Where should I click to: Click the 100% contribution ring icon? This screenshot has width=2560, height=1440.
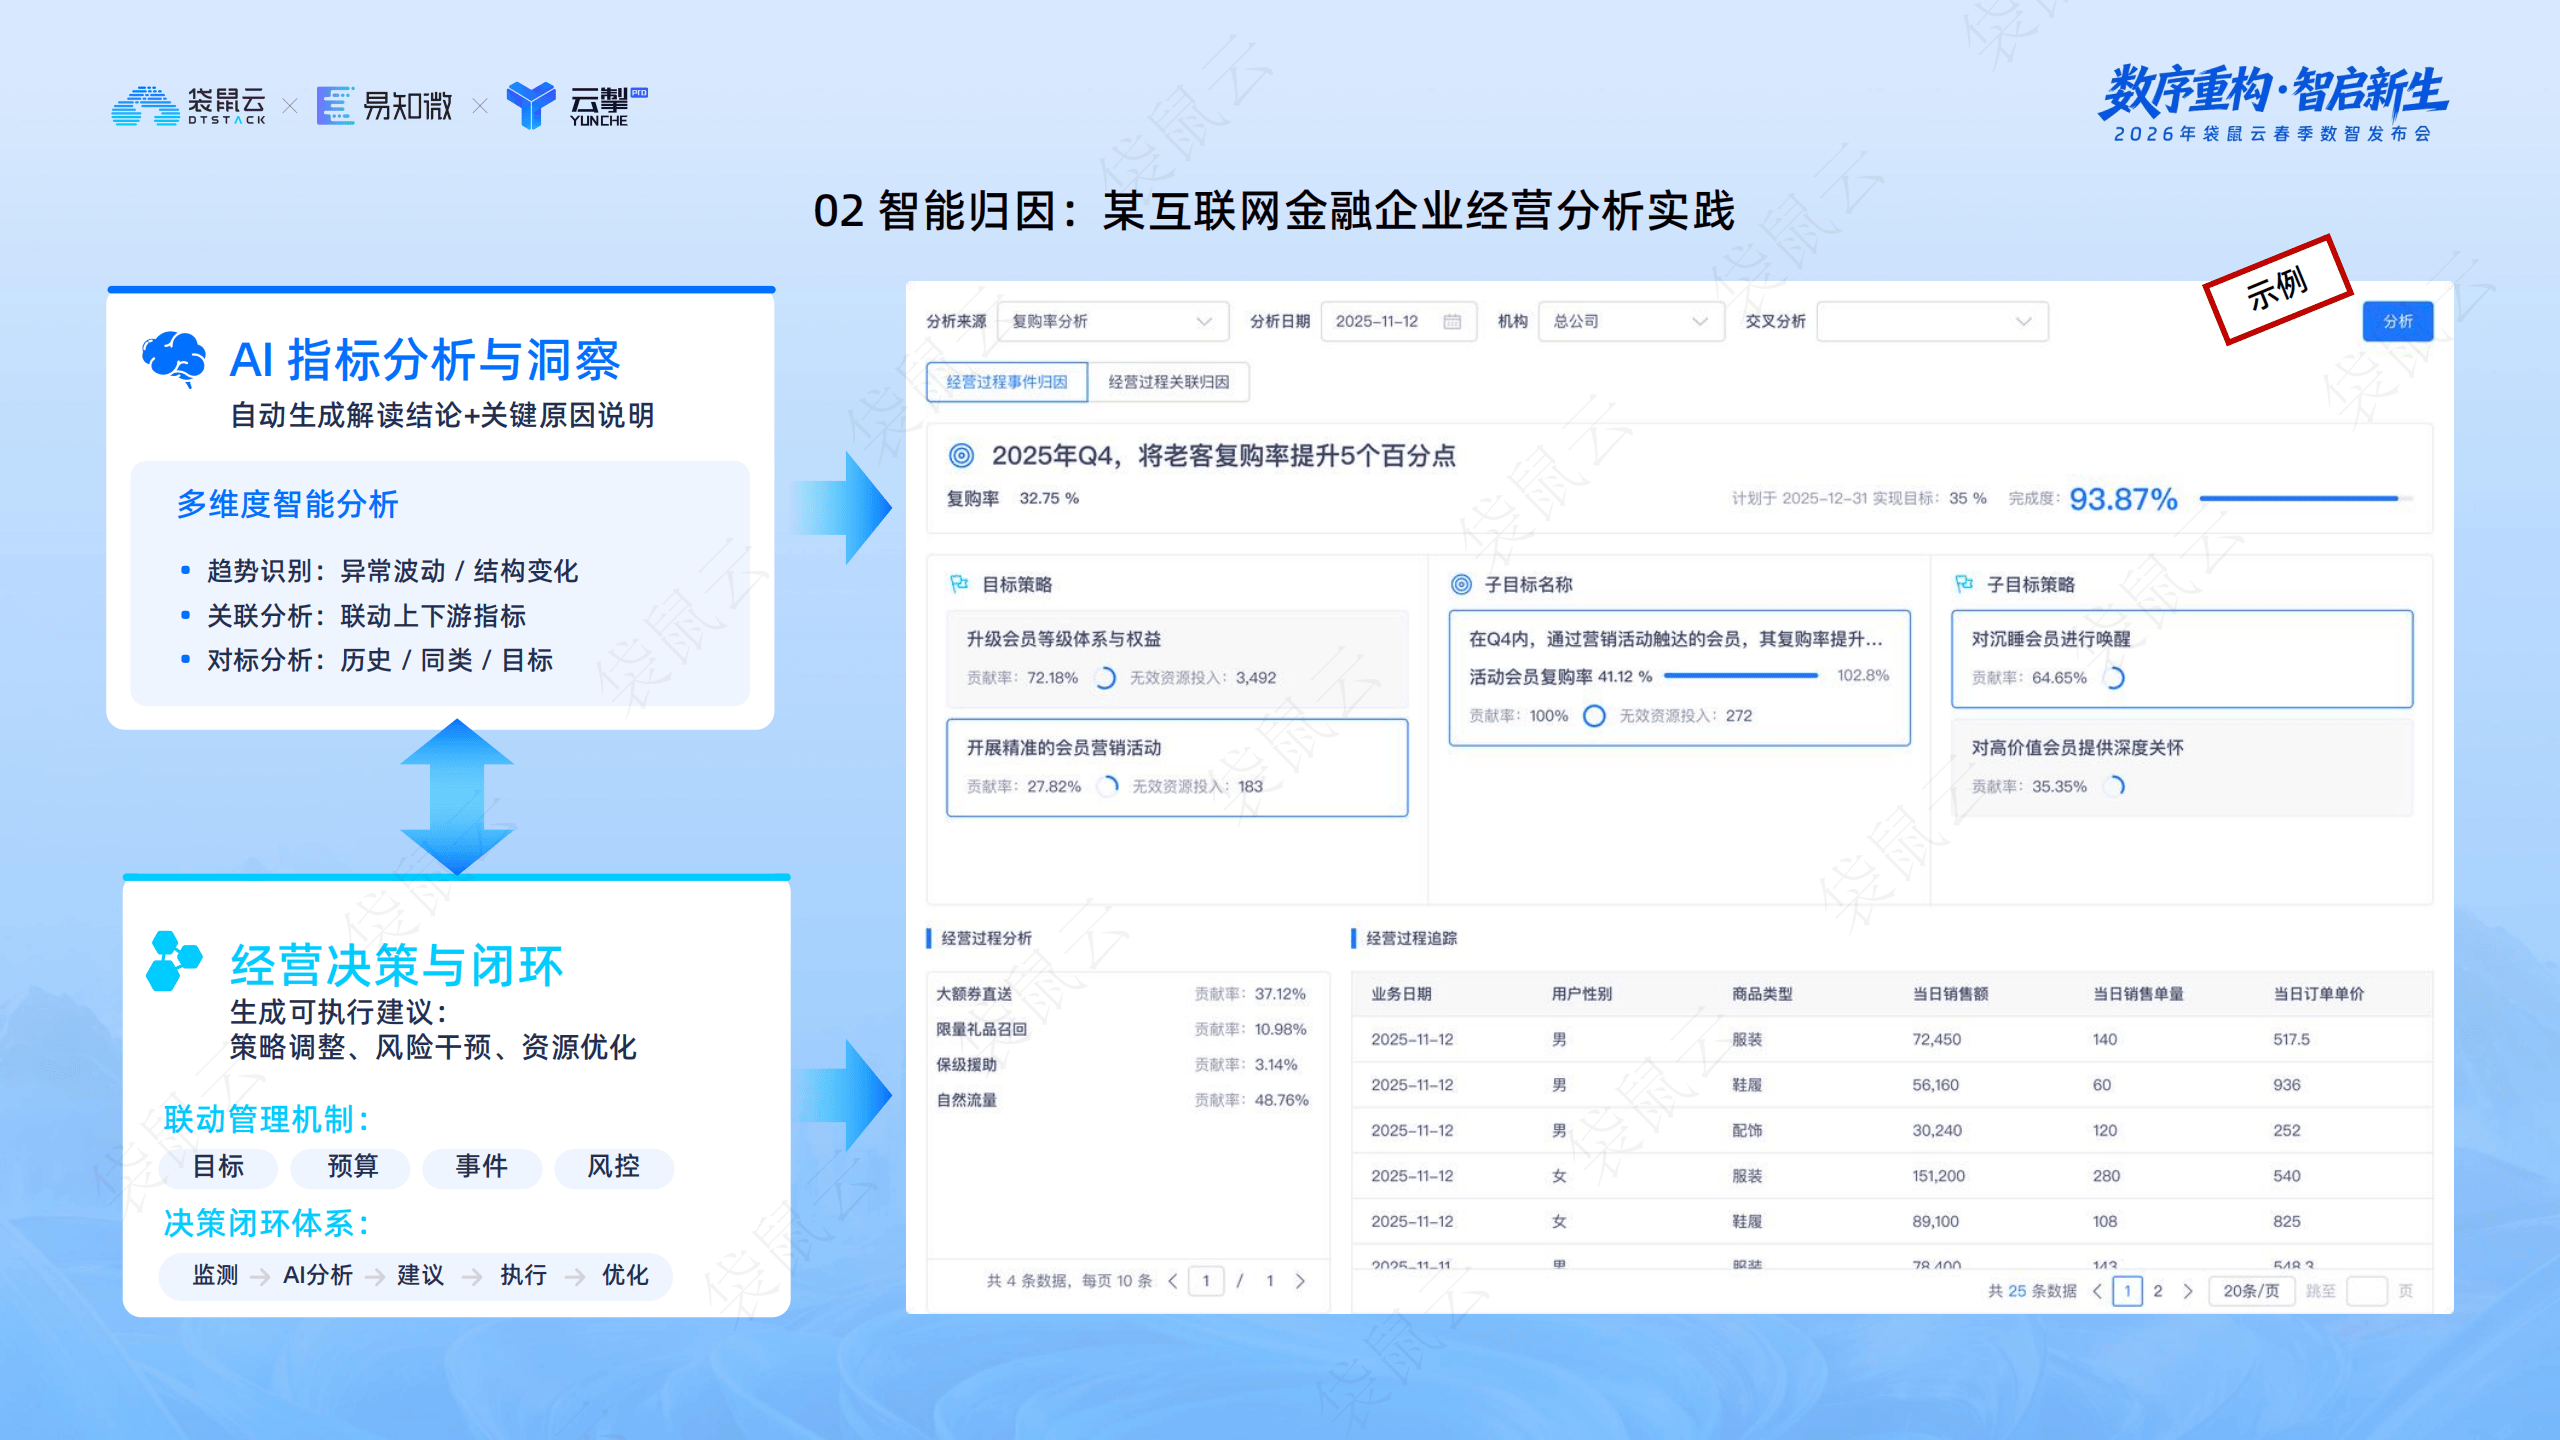click(1594, 716)
